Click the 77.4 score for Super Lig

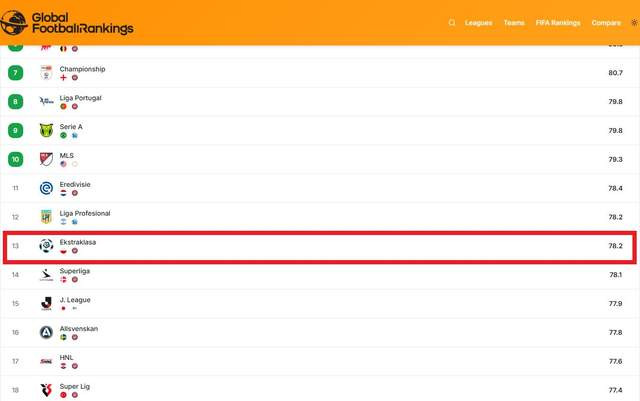[616, 390]
